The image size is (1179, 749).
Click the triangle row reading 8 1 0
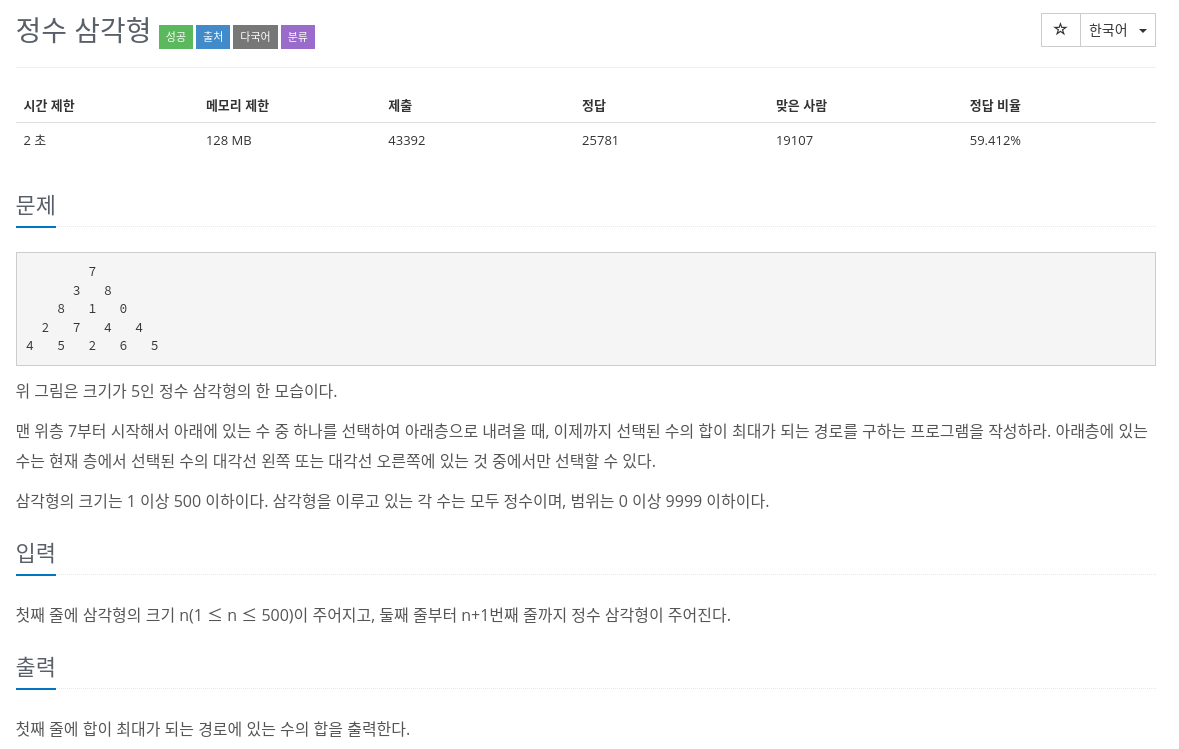(92, 309)
